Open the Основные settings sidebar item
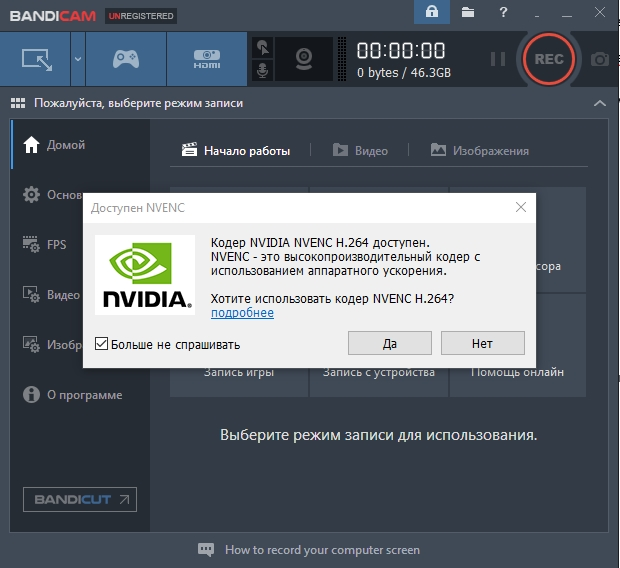Image resolution: width=620 pixels, height=568 pixels. point(53,195)
